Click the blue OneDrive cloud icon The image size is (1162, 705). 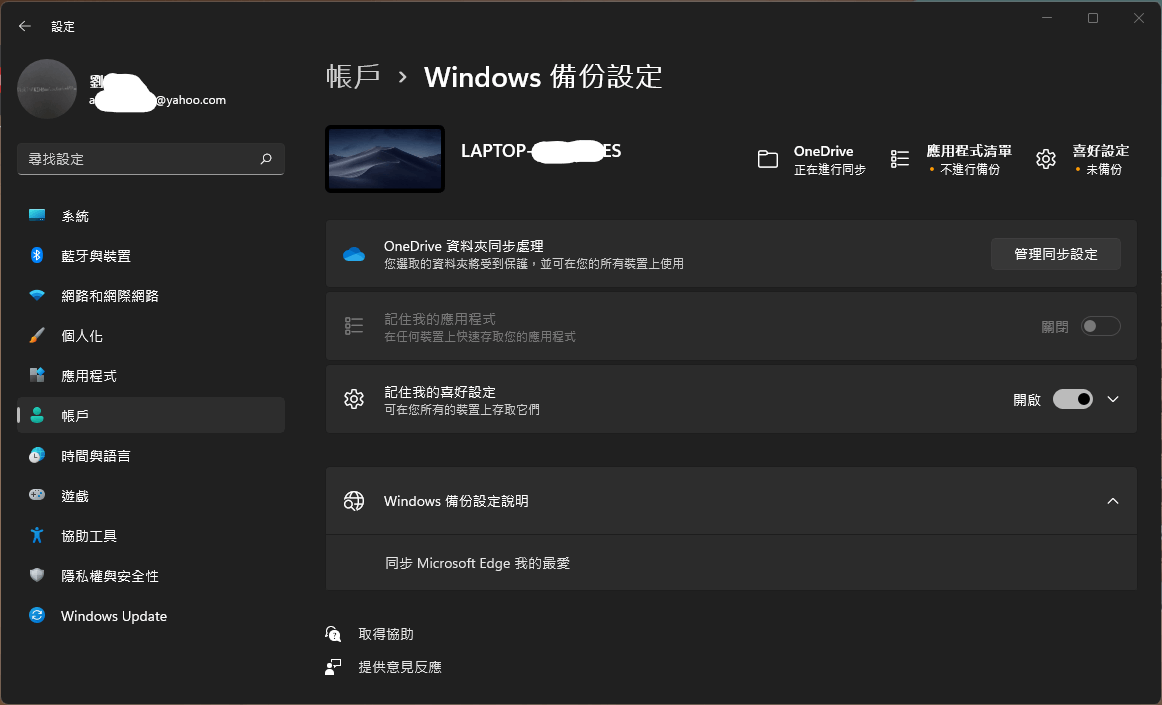tap(354, 254)
